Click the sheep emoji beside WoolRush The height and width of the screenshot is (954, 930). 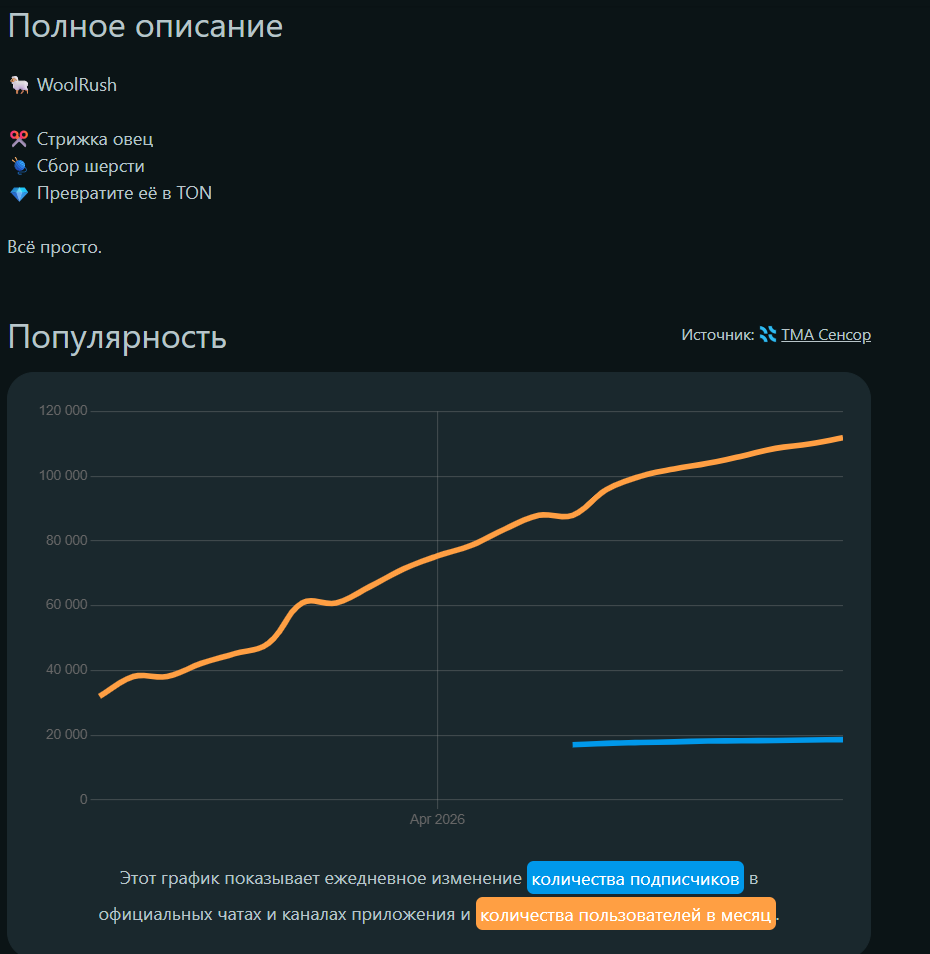click(18, 86)
